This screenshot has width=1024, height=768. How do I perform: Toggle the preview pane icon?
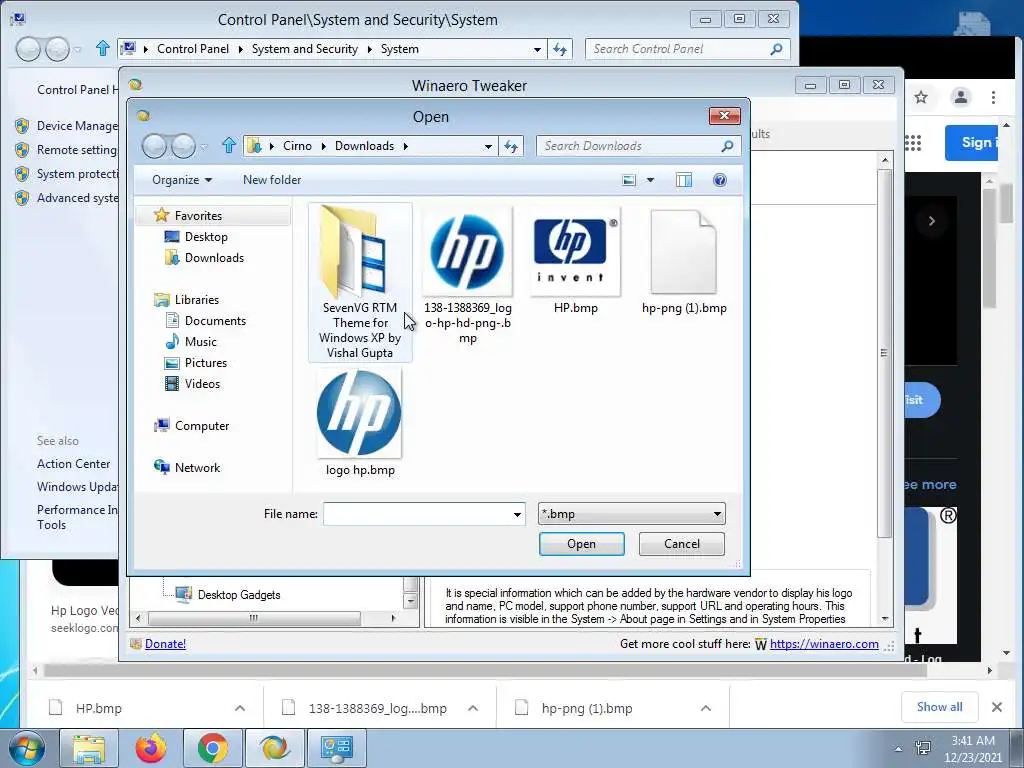pos(684,180)
